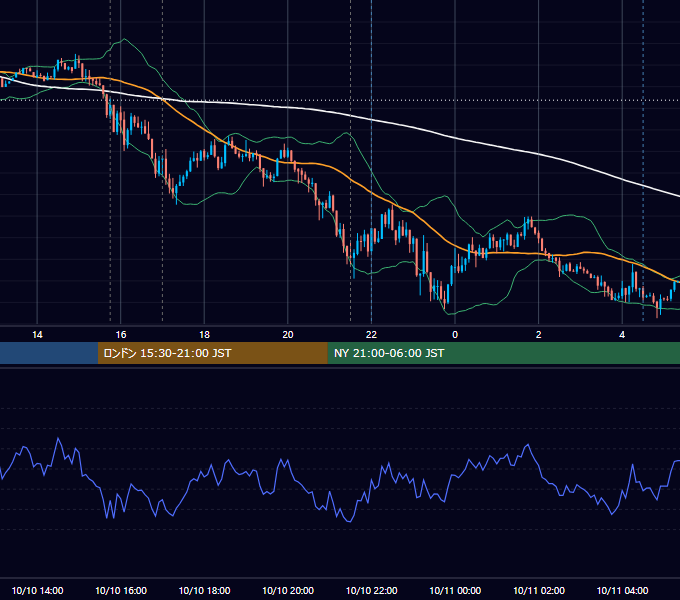Click the 10/10 14:00 date label

pyautogui.click(x=37, y=590)
